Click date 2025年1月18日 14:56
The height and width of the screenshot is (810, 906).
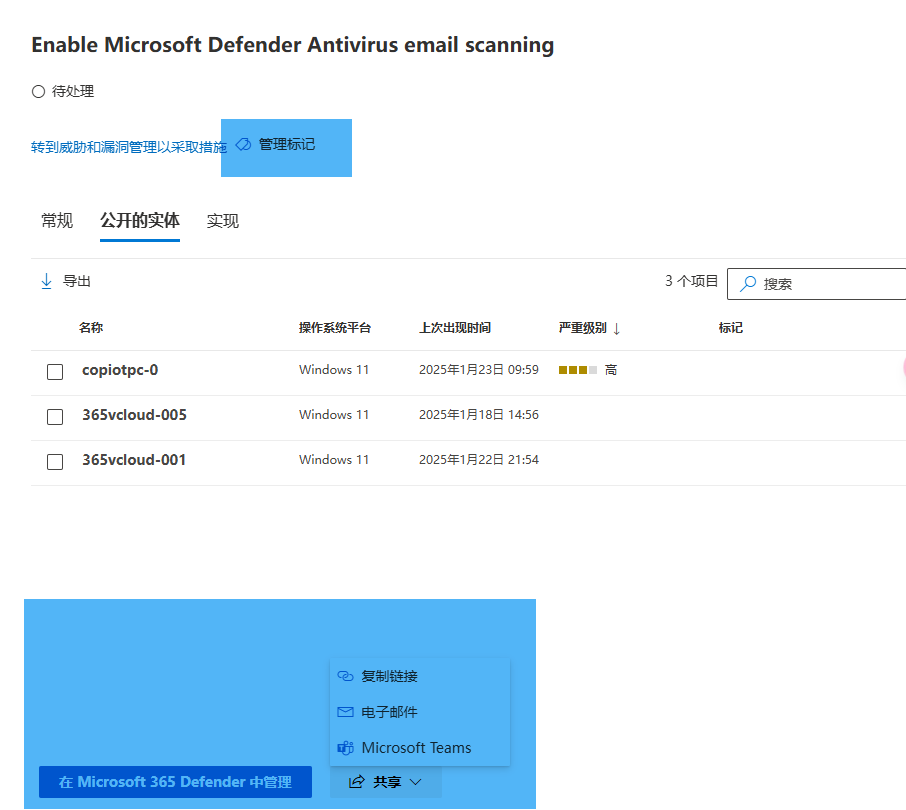click(x=479, y=415)
